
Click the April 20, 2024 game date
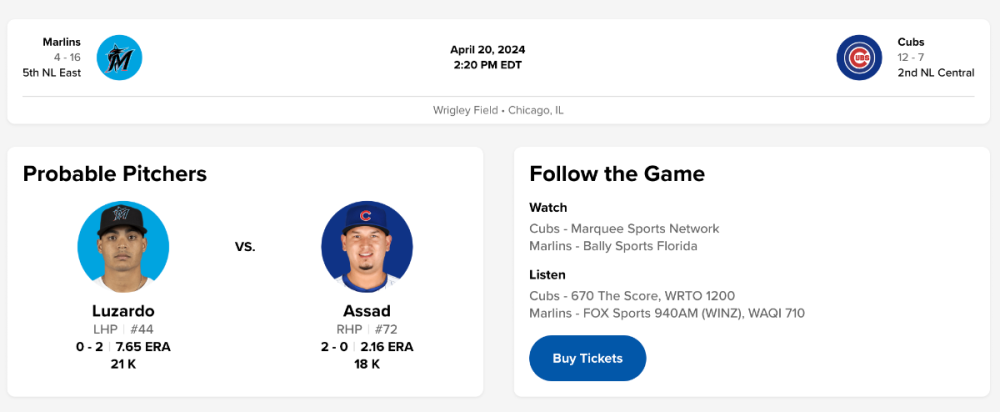pyautogui.click(x=487, y=50)
